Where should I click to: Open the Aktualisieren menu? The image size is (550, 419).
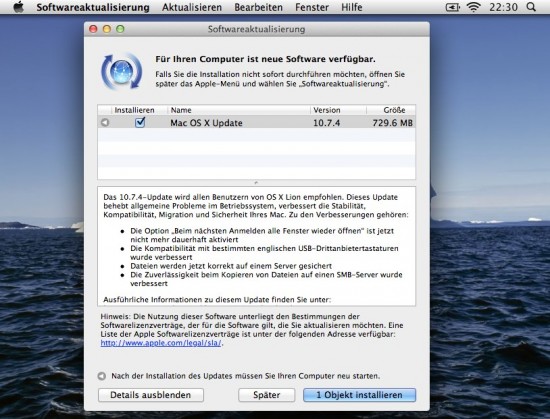coord(192,7)
